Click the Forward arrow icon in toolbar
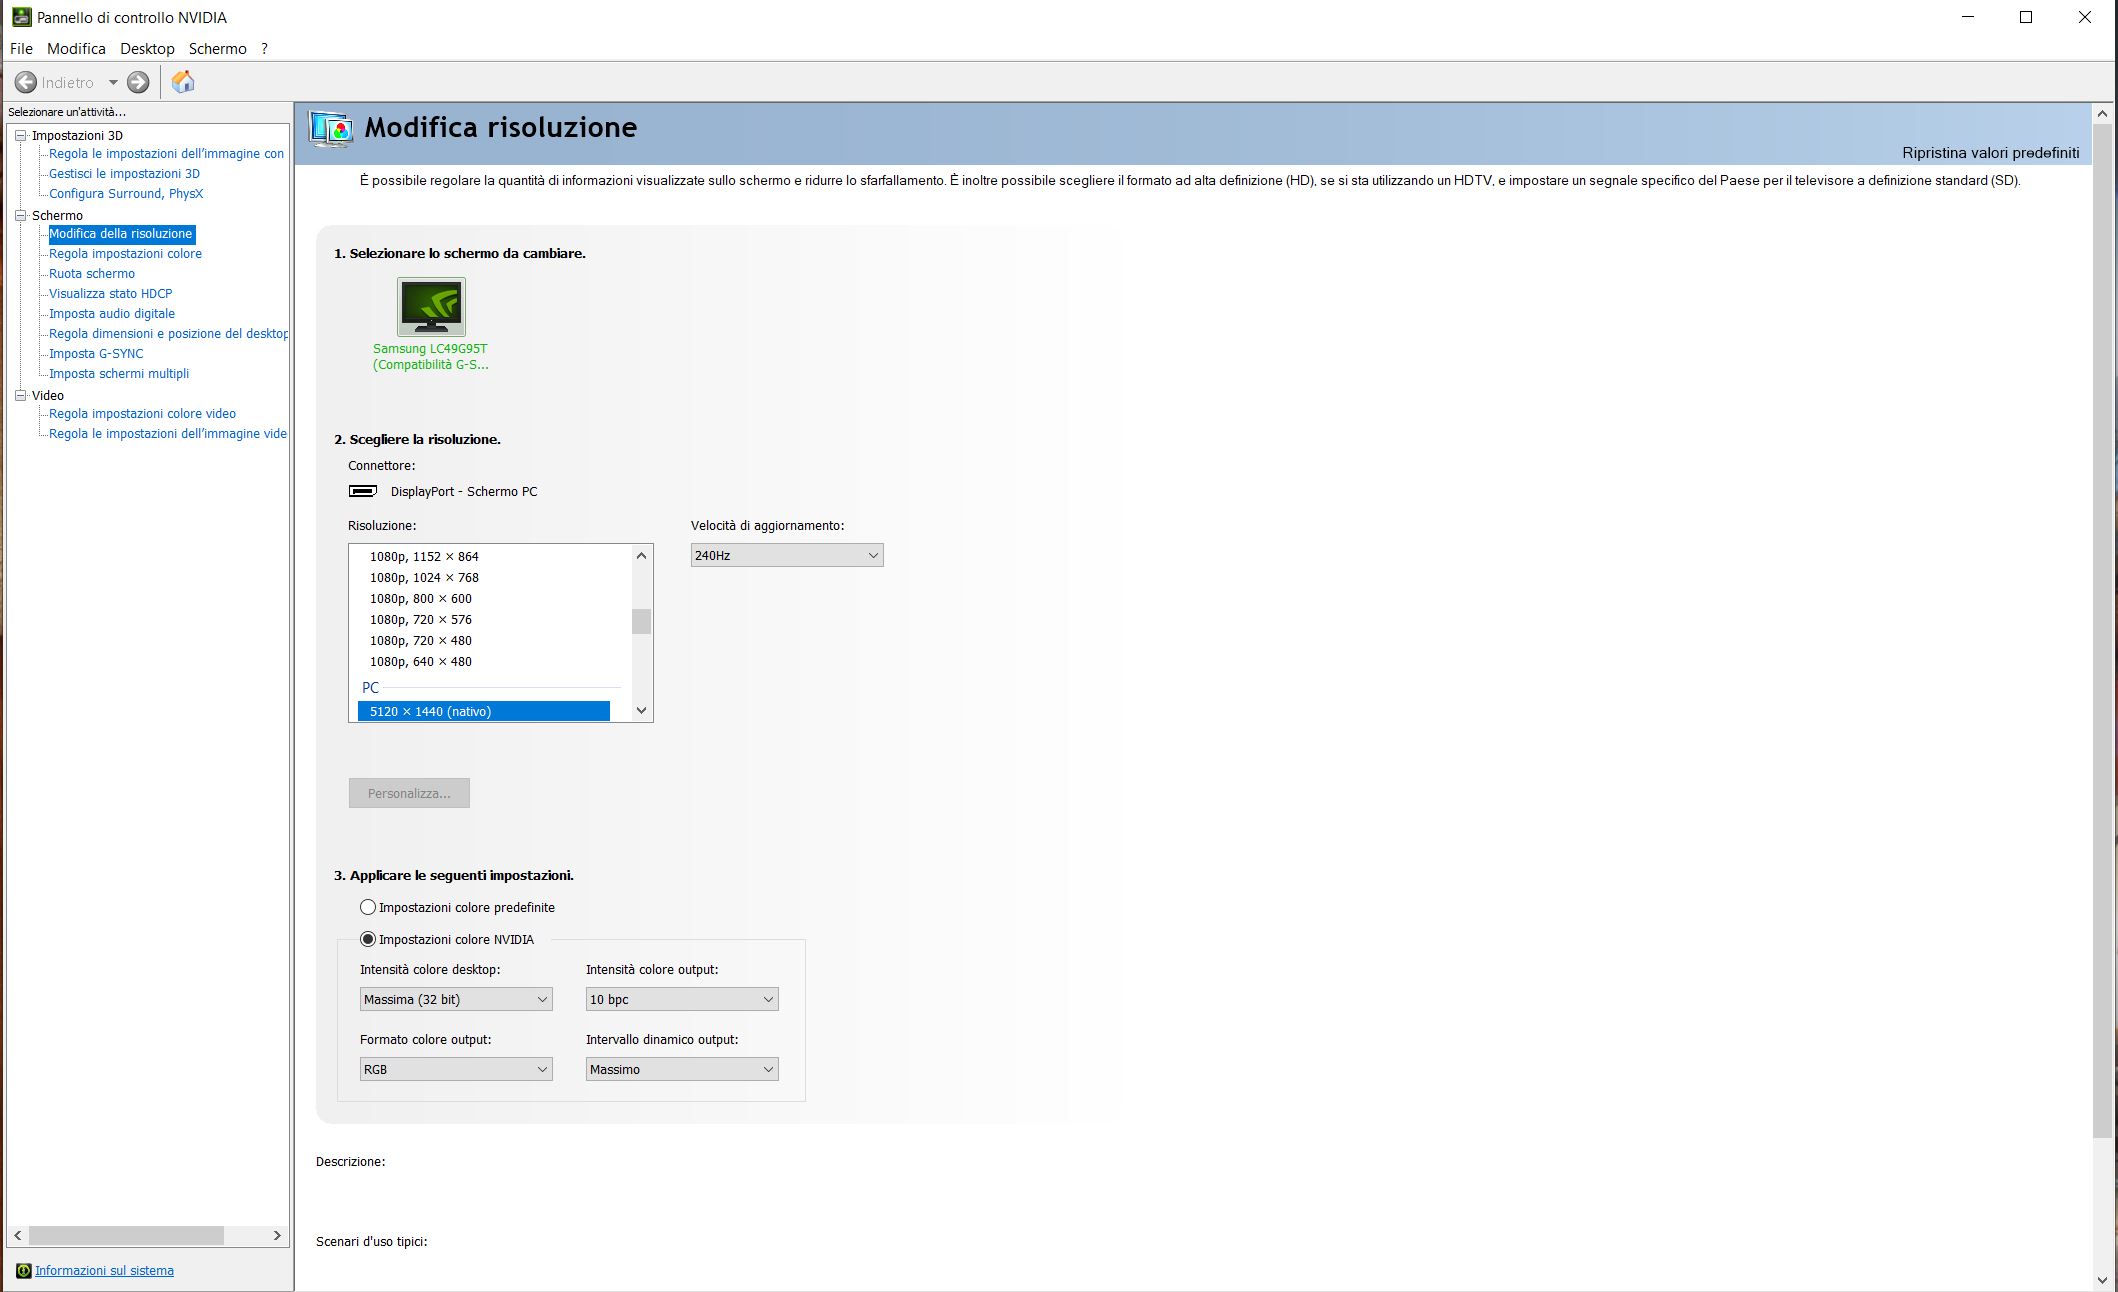This screenshot has width=2118, height=1292. click(x=138, y=82)
